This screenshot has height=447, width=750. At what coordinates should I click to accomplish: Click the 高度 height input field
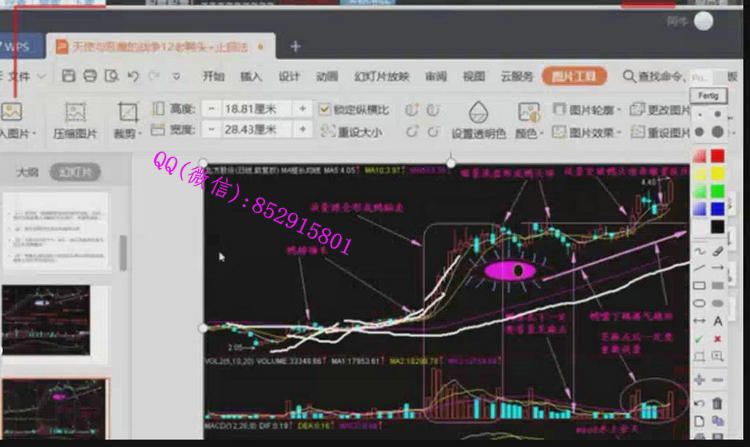255,108
